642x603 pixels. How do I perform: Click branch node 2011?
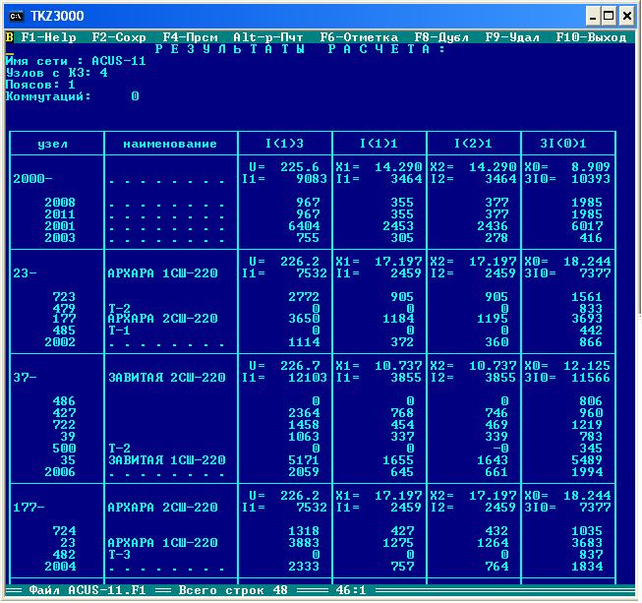tap(60, 214)
